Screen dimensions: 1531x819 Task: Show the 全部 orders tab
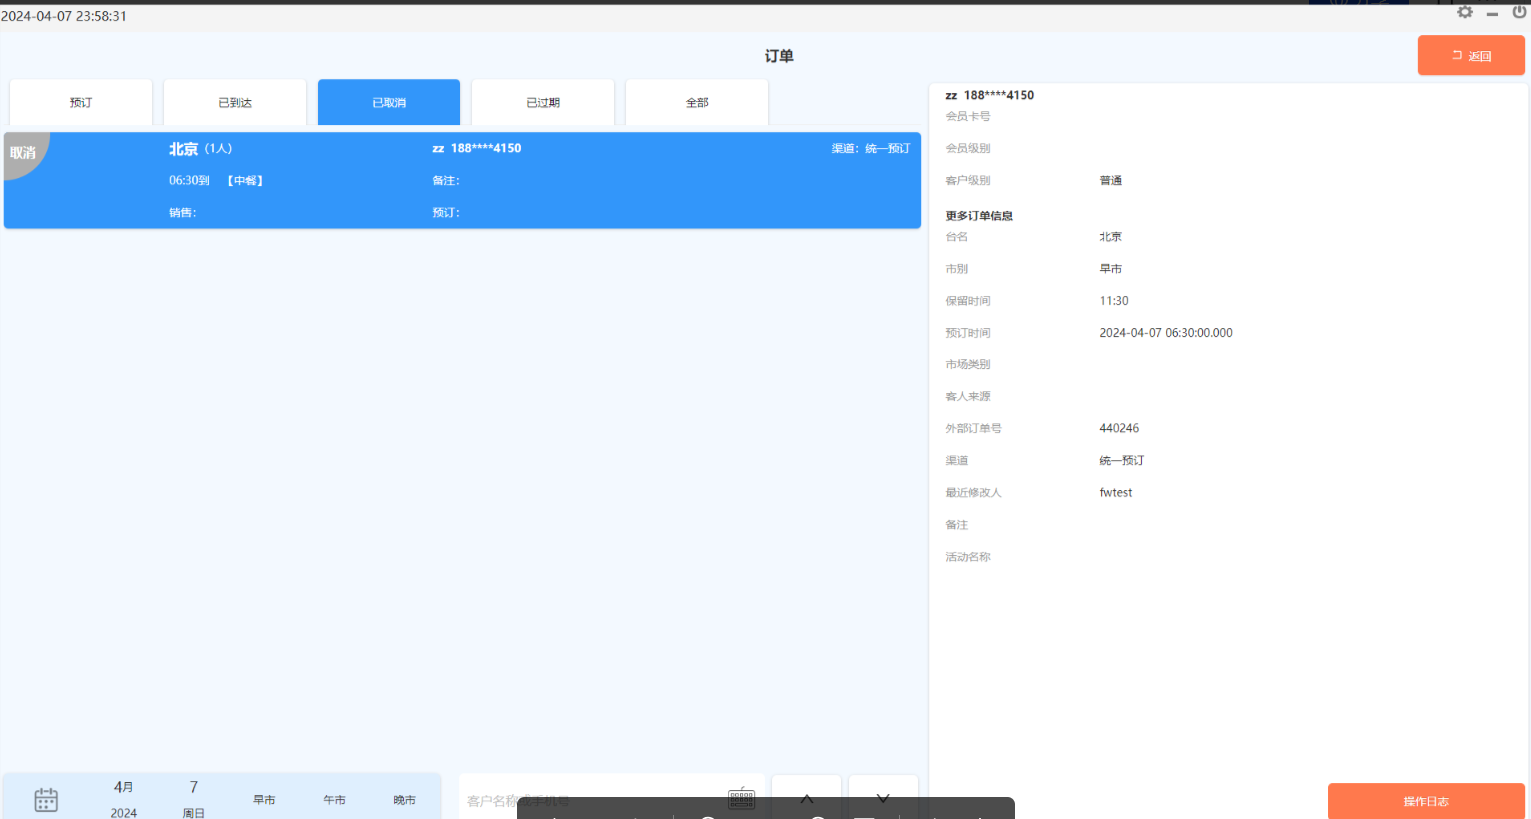tap(697, 103)
